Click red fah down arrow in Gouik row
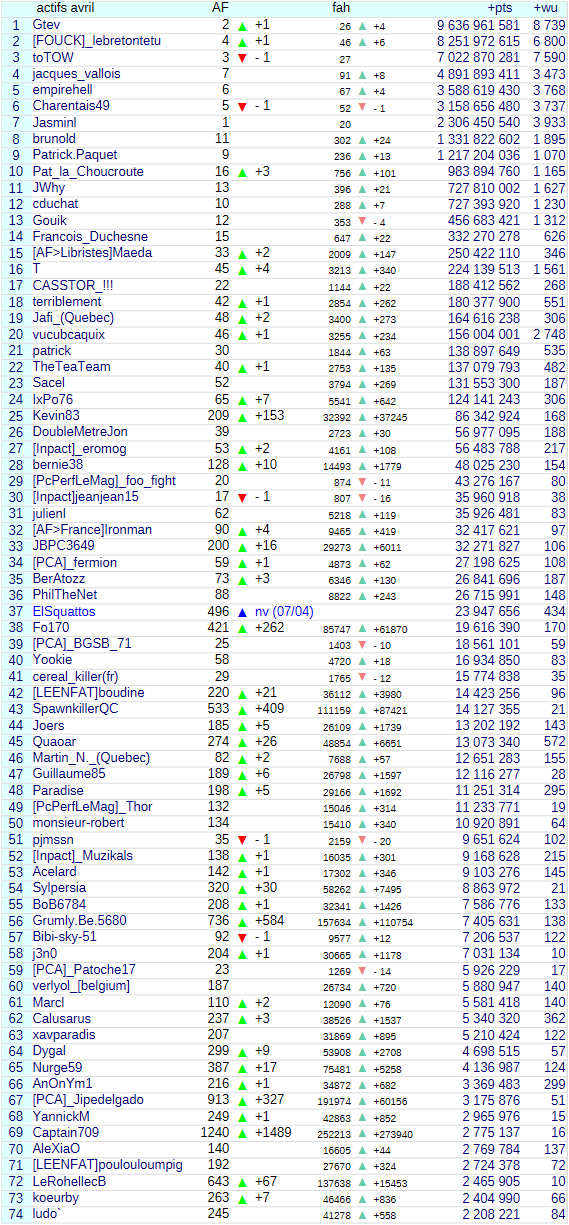This screenshot has height=1225, width=569. [362, 221]
